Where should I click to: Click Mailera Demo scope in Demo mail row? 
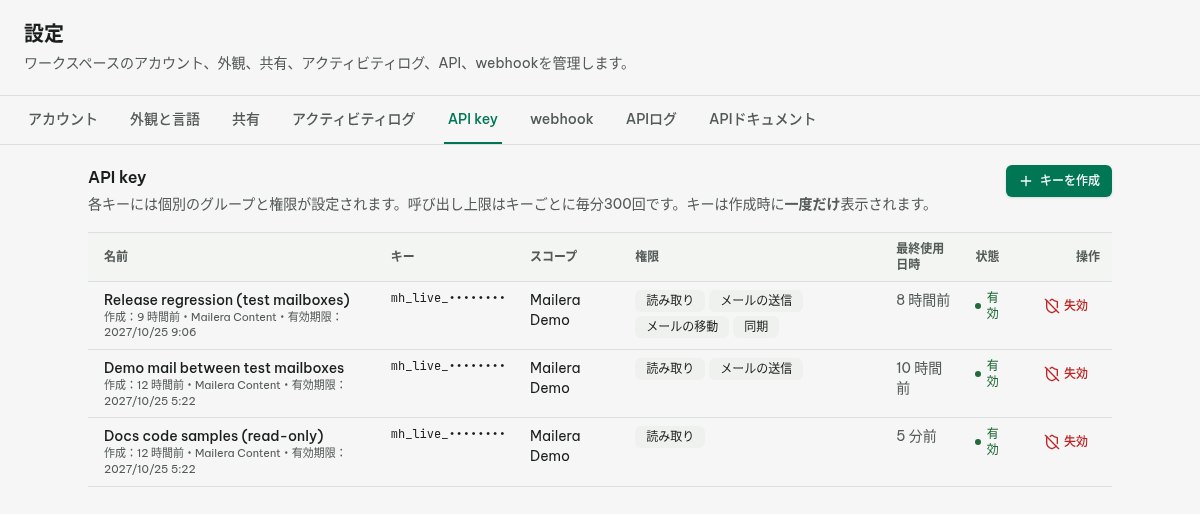coord(555,378)
